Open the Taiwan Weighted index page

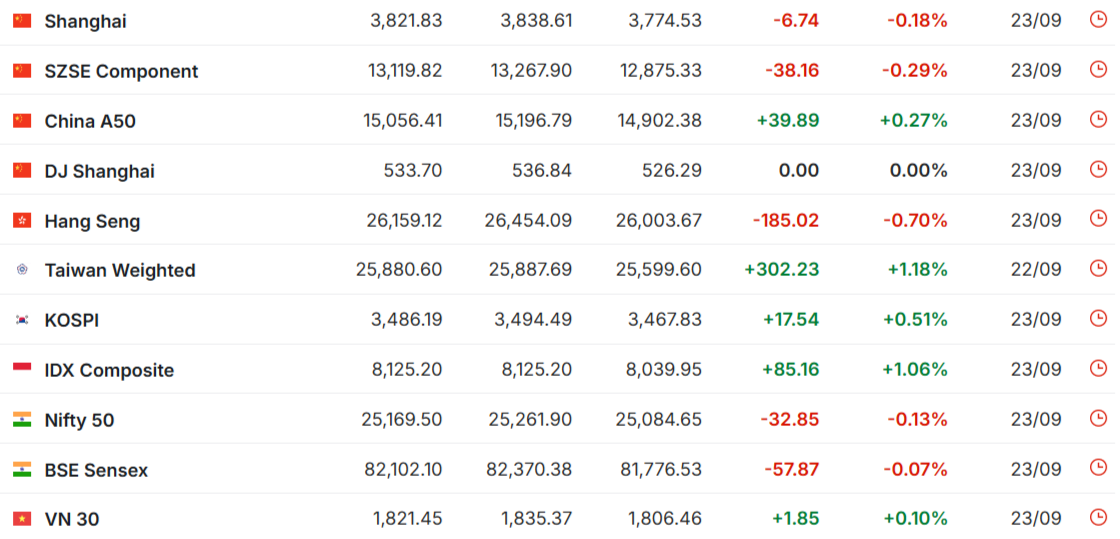click(x=120, y=271)
